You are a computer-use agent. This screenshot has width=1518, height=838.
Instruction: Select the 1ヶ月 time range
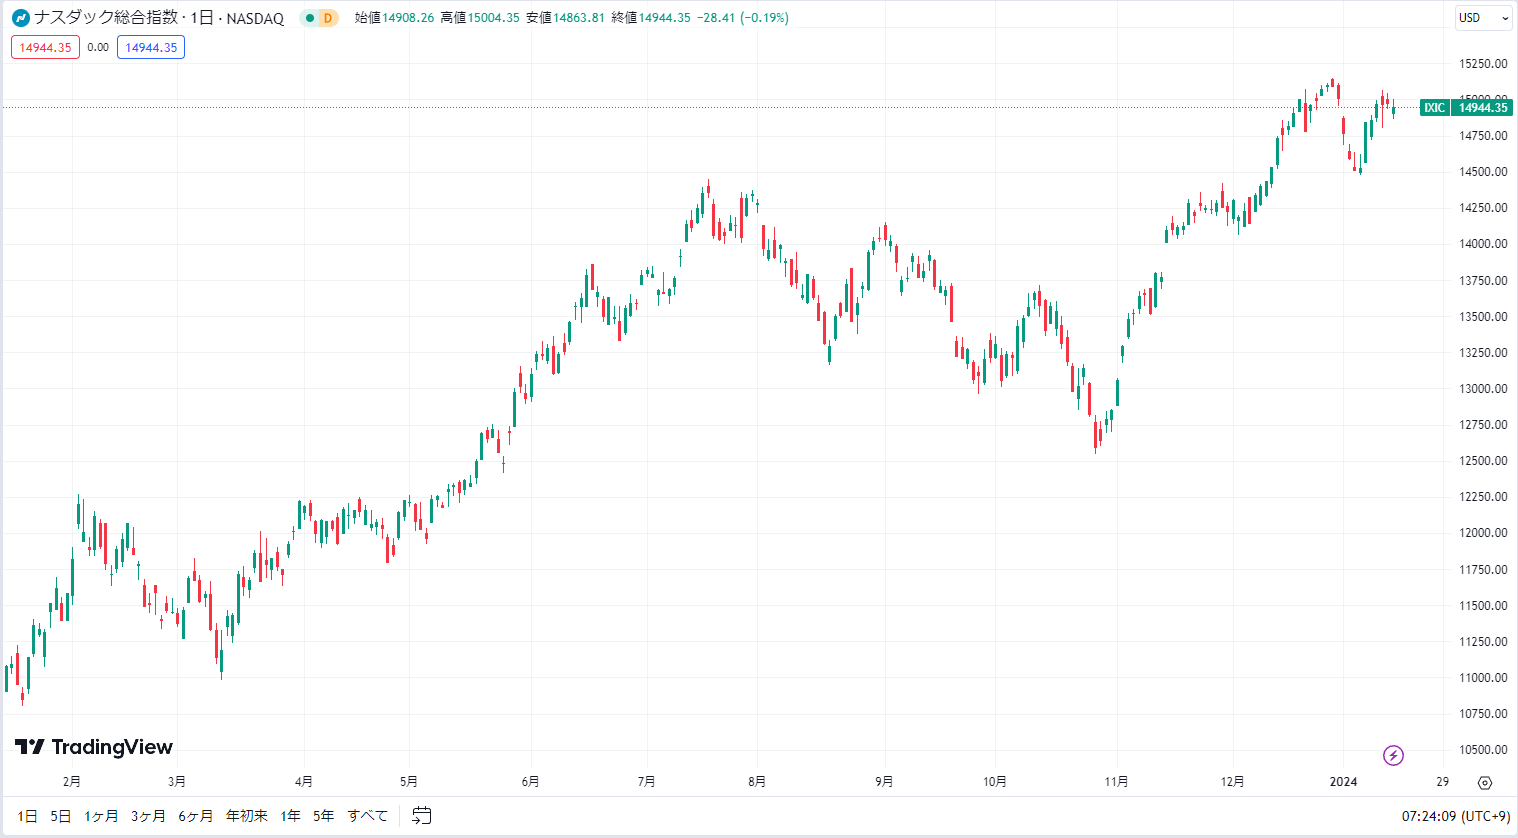pos(101,816)
